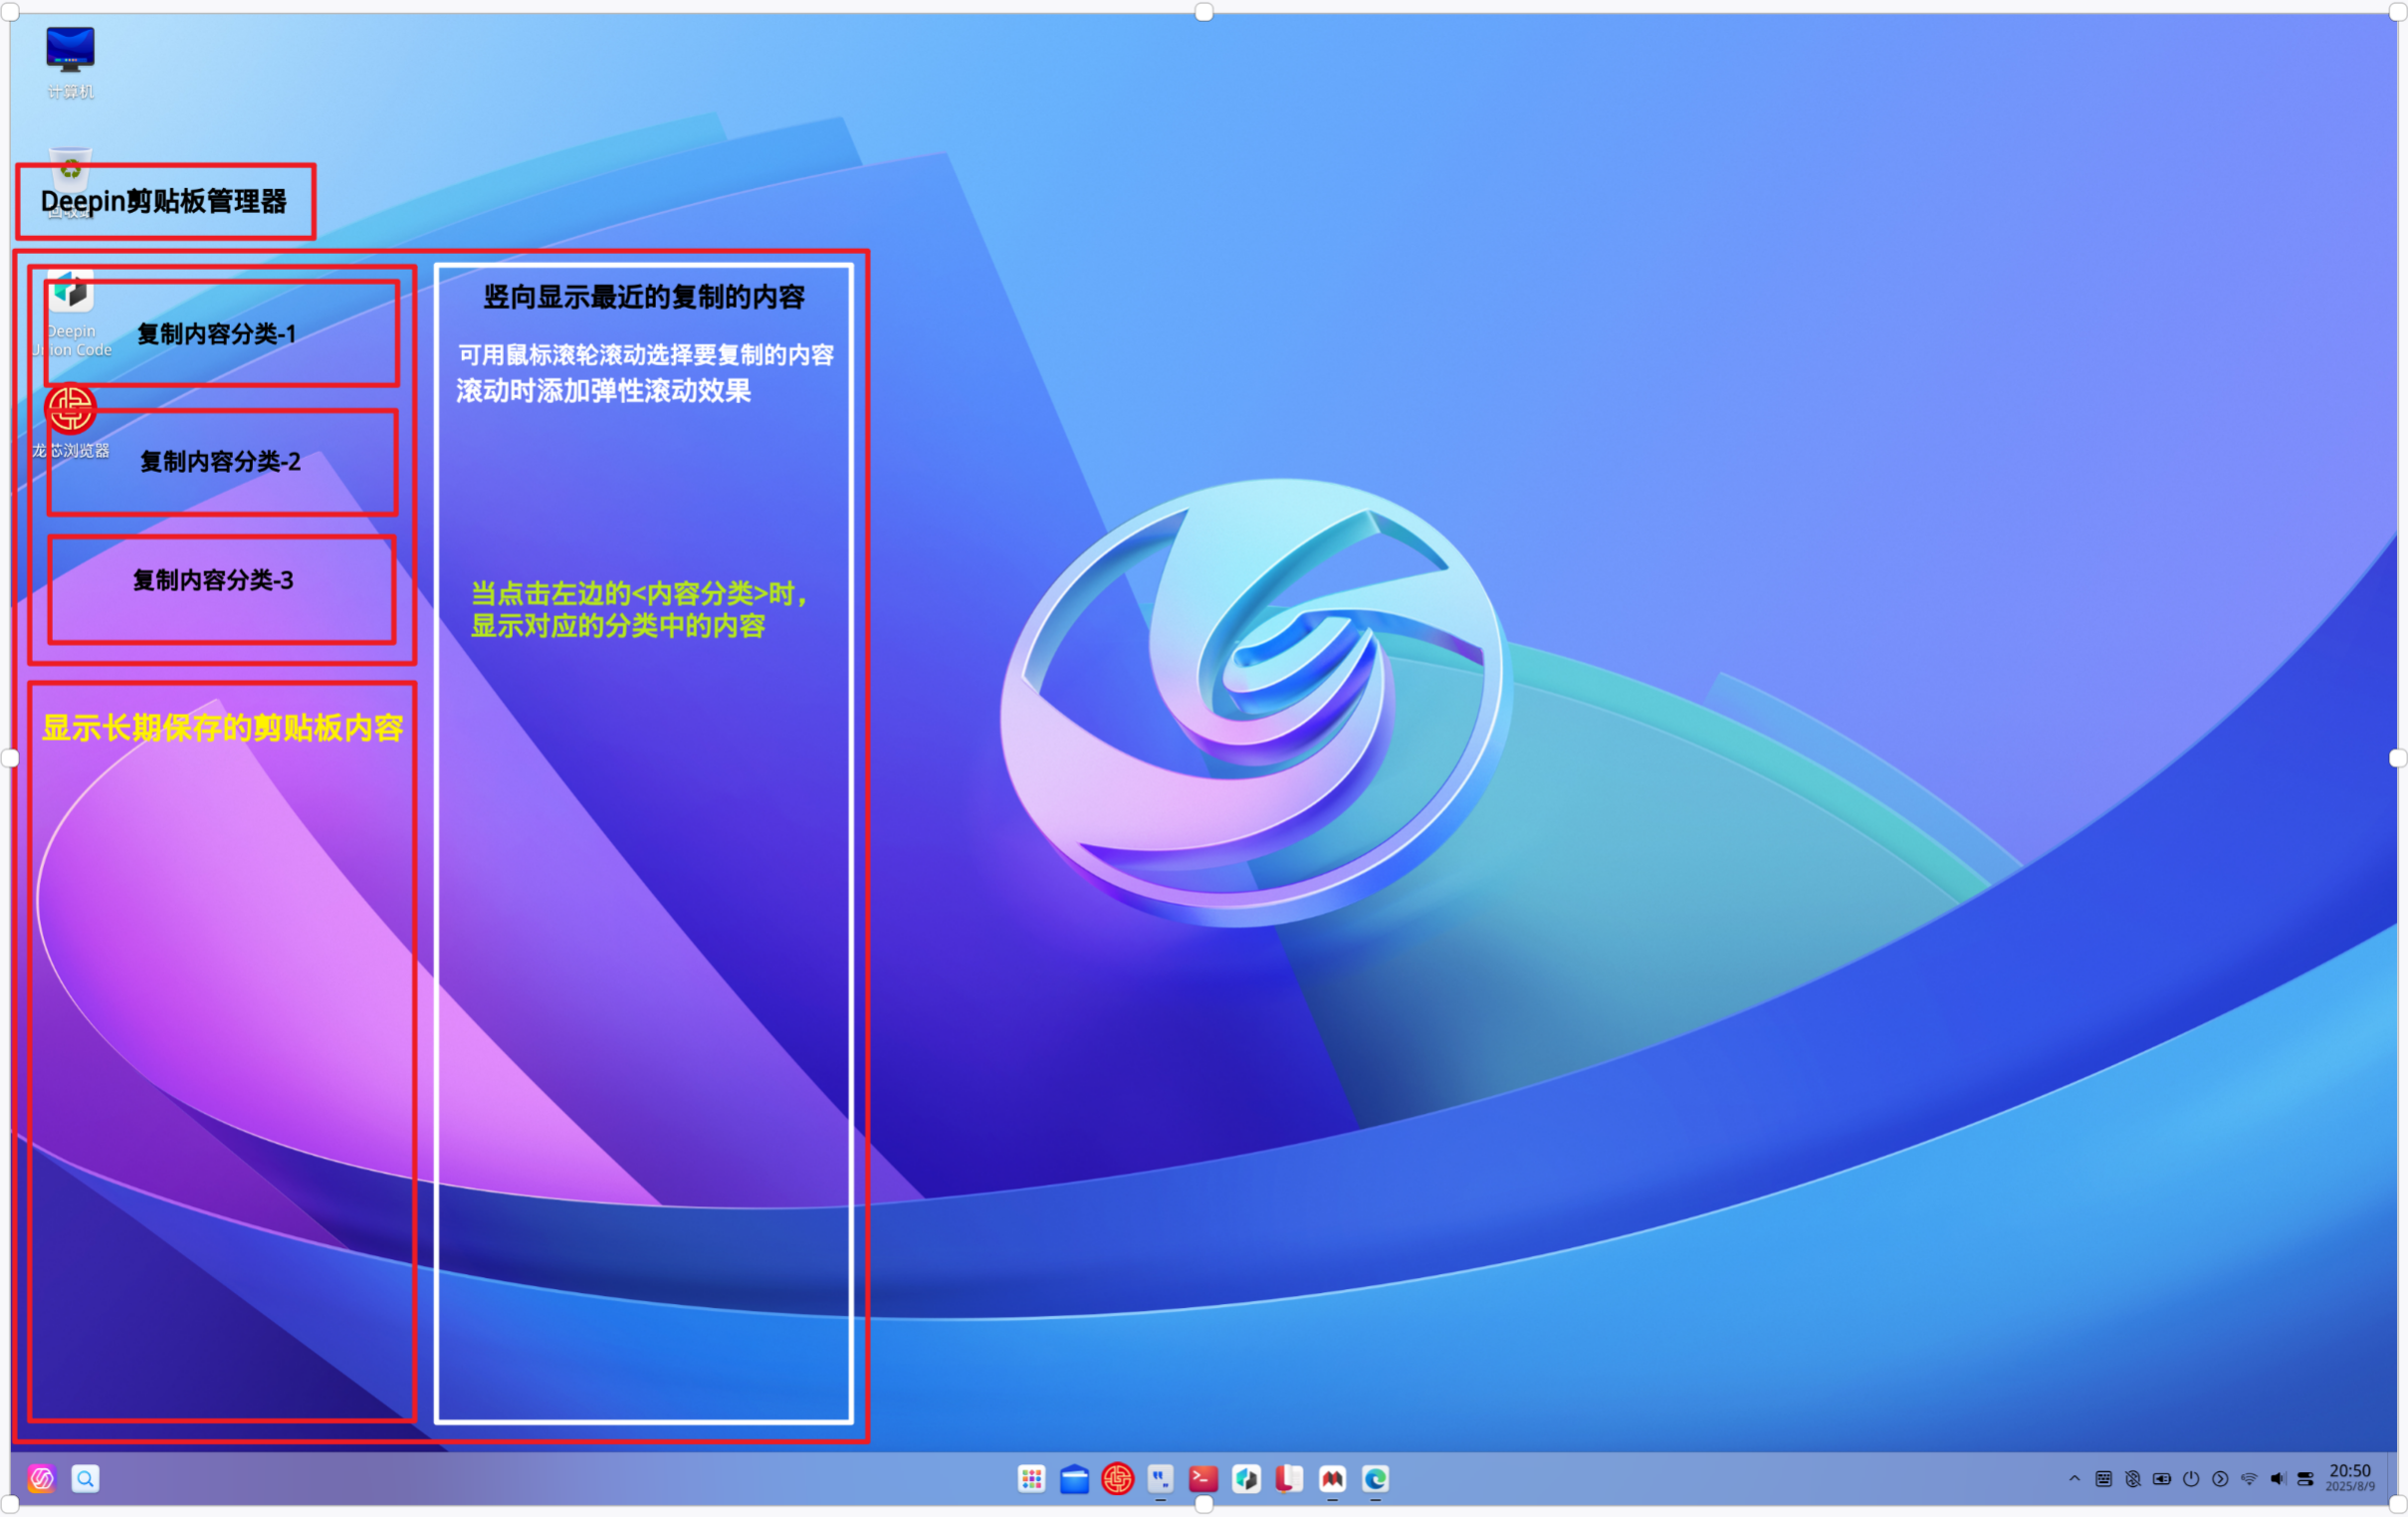
Task: Click the 复制内容分类-3 category box
Action: tap(222, 589)
